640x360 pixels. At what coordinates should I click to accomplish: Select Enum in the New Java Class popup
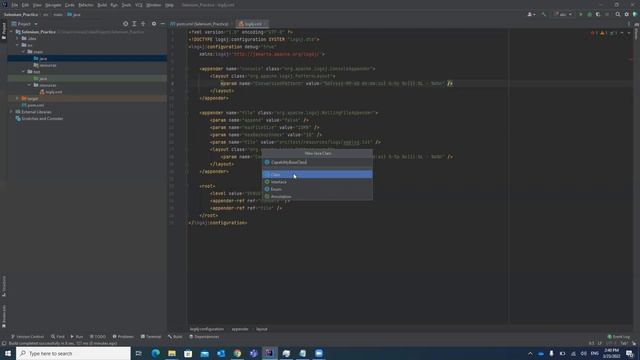(317, 189)
